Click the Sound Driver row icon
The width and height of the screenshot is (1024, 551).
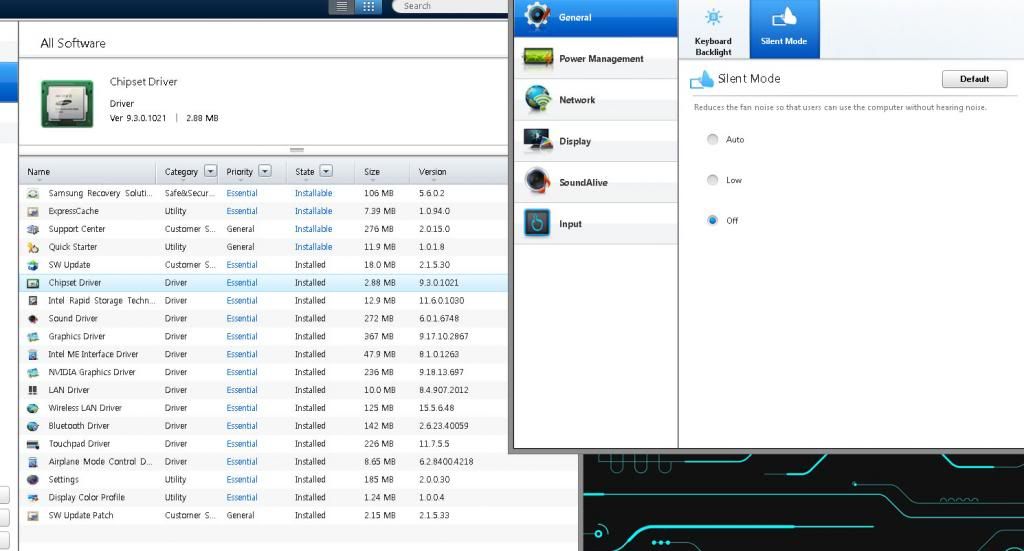click(33, 319)
